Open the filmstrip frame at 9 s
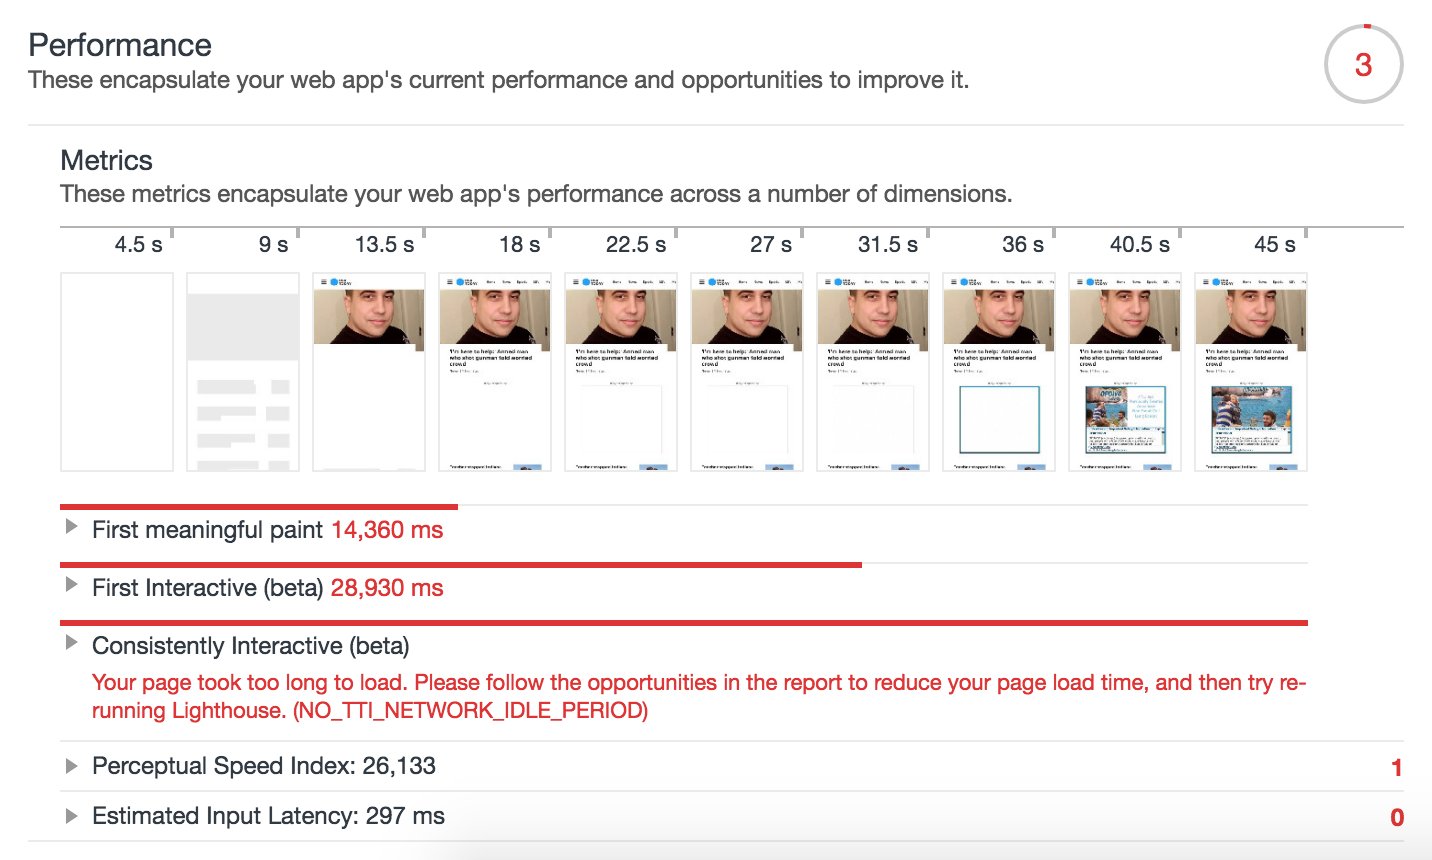The width and height of the screenshot is (1432, 860). [243, 371]
